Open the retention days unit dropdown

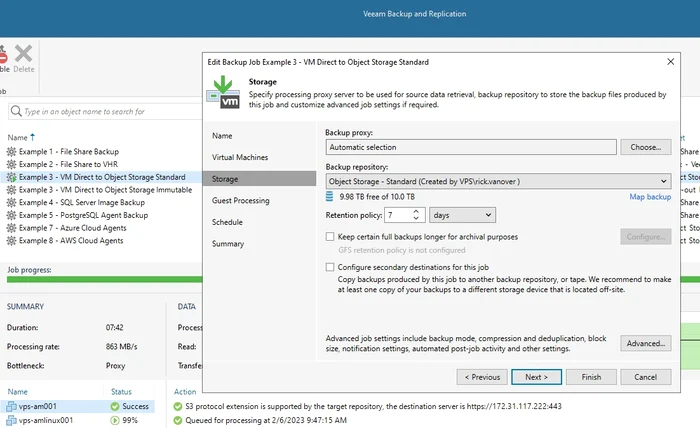pos(462,215)
